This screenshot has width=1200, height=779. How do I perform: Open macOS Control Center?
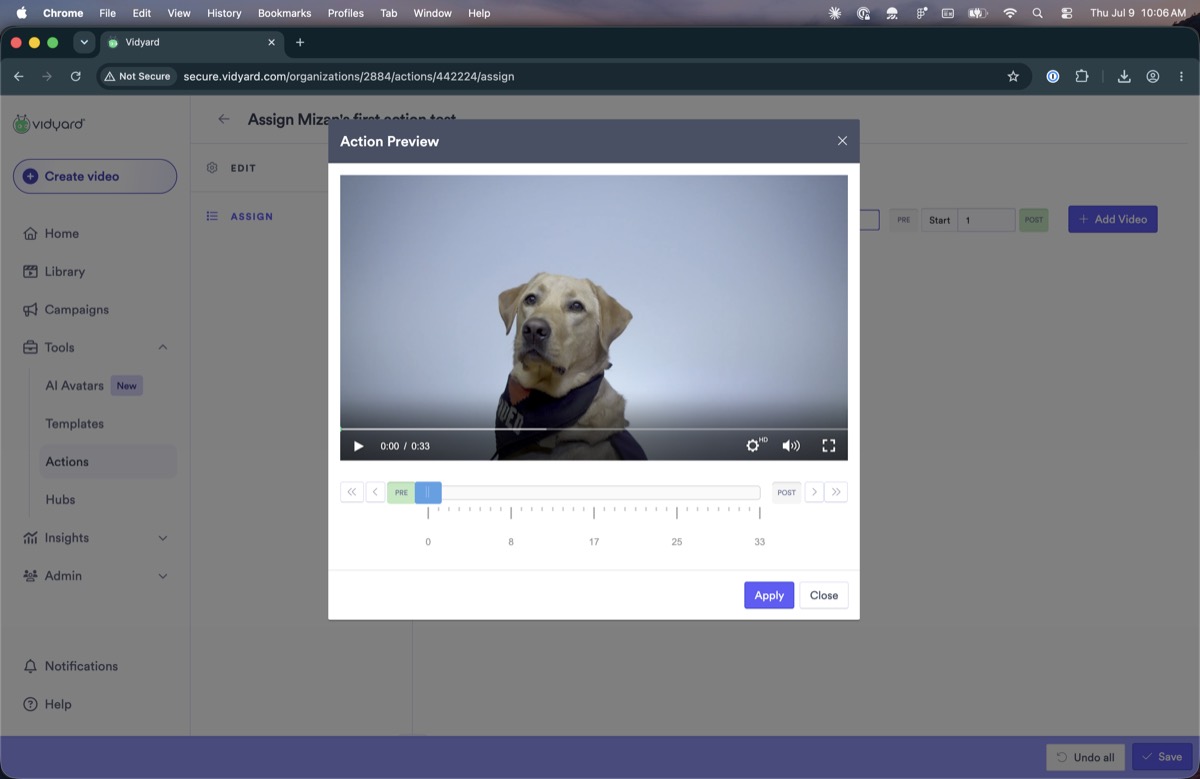(1066, 13)
